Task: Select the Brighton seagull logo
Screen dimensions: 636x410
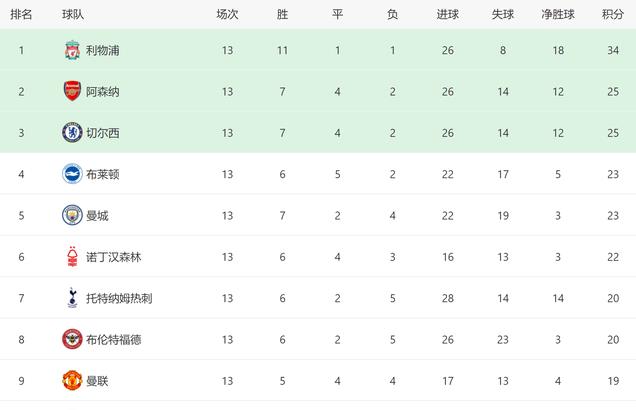Action: pos(72,174)
